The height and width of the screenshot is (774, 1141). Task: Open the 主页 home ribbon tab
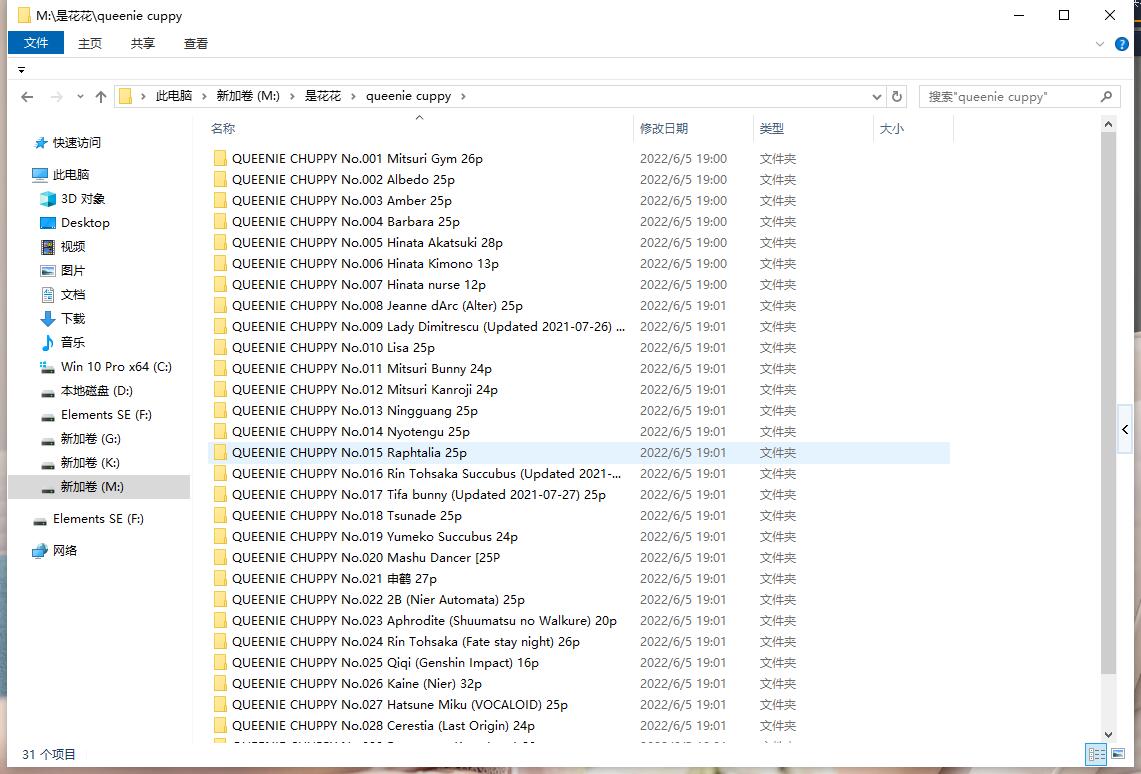(x=90, y=44)
